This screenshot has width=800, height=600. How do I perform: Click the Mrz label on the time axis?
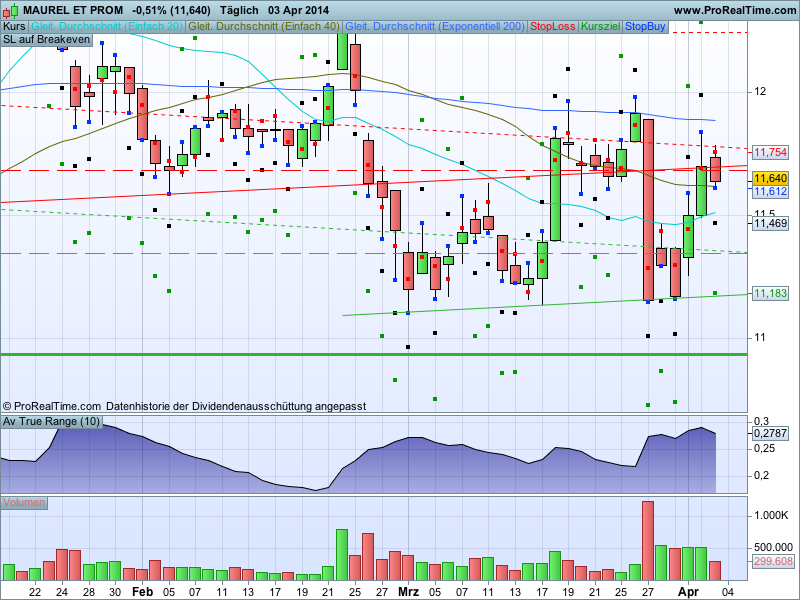click(408, 592)
